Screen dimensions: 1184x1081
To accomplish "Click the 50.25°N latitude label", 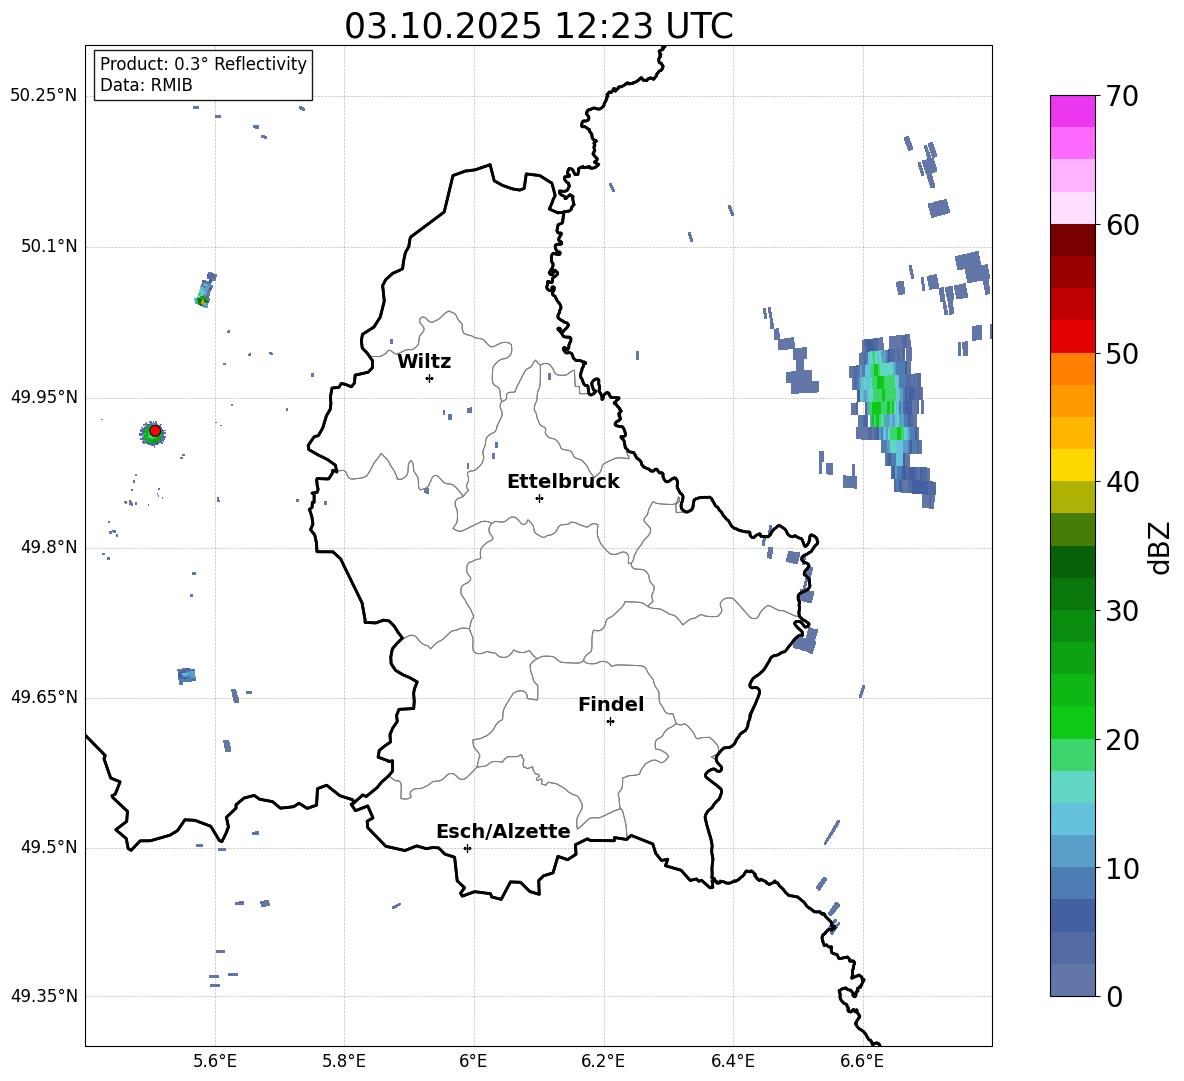I will coord(44,95).
